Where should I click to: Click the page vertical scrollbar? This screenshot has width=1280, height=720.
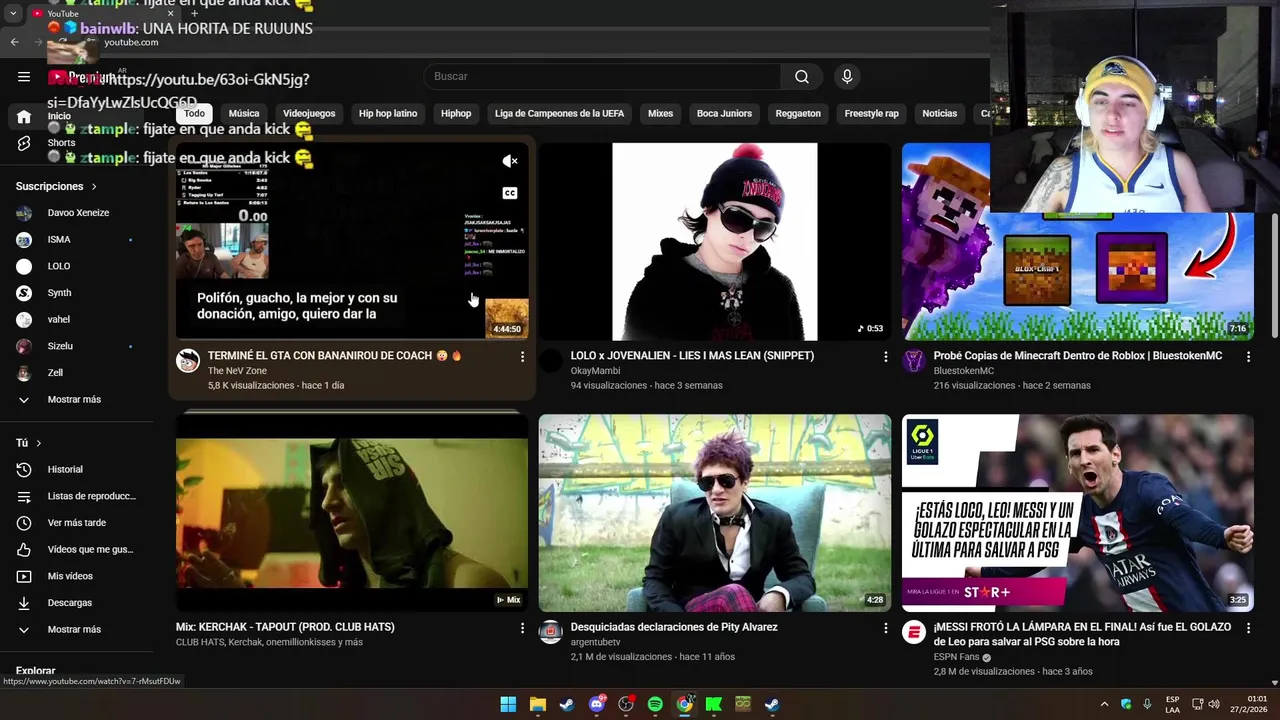[1274, 276]
